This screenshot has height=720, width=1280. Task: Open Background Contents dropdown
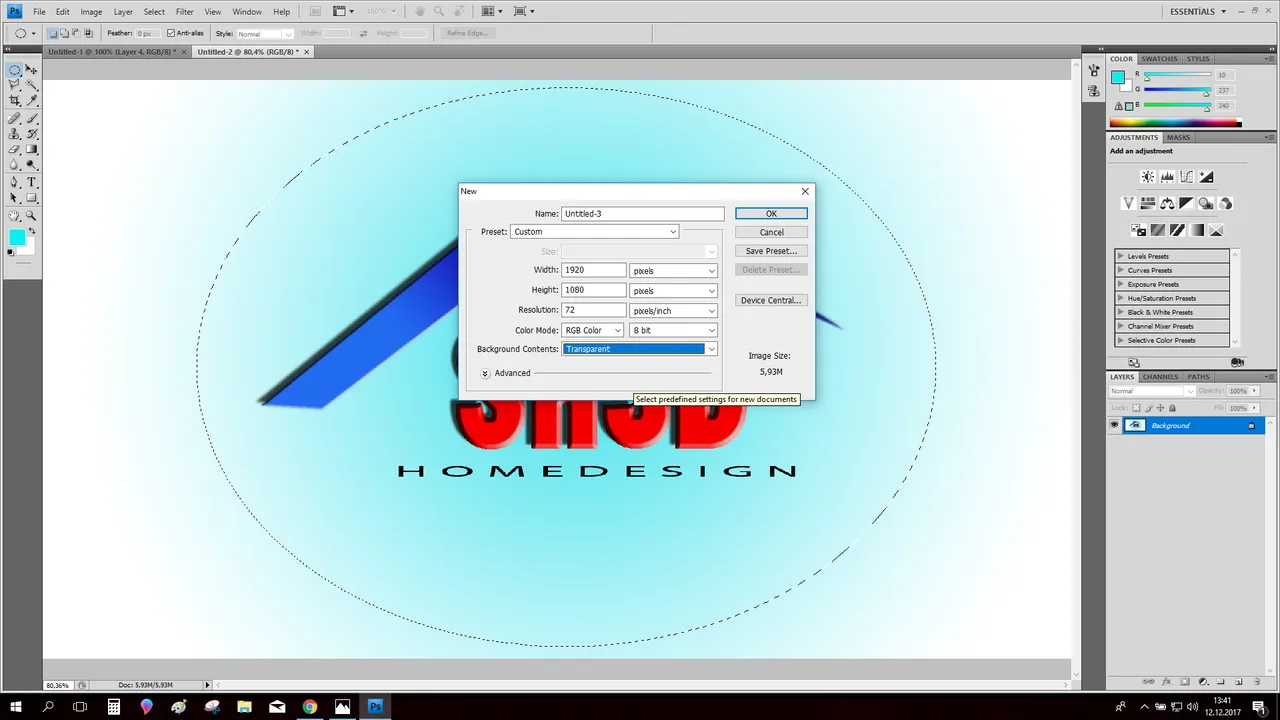click(640, 349)
